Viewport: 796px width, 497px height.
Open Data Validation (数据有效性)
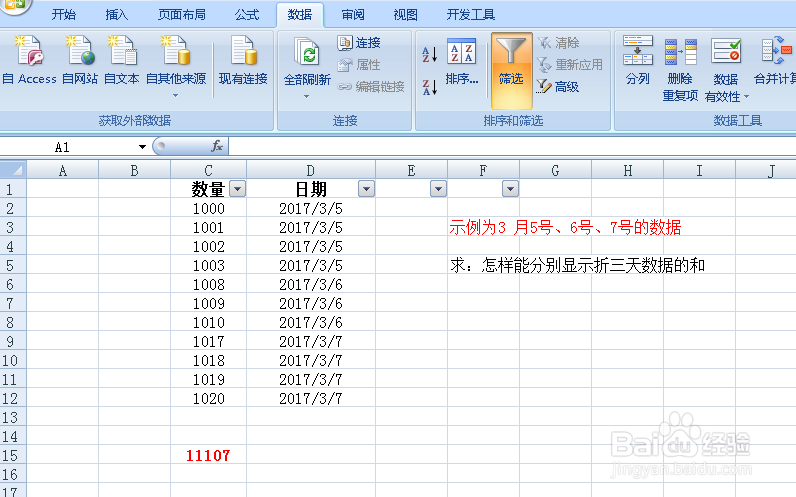coord(726,69)
